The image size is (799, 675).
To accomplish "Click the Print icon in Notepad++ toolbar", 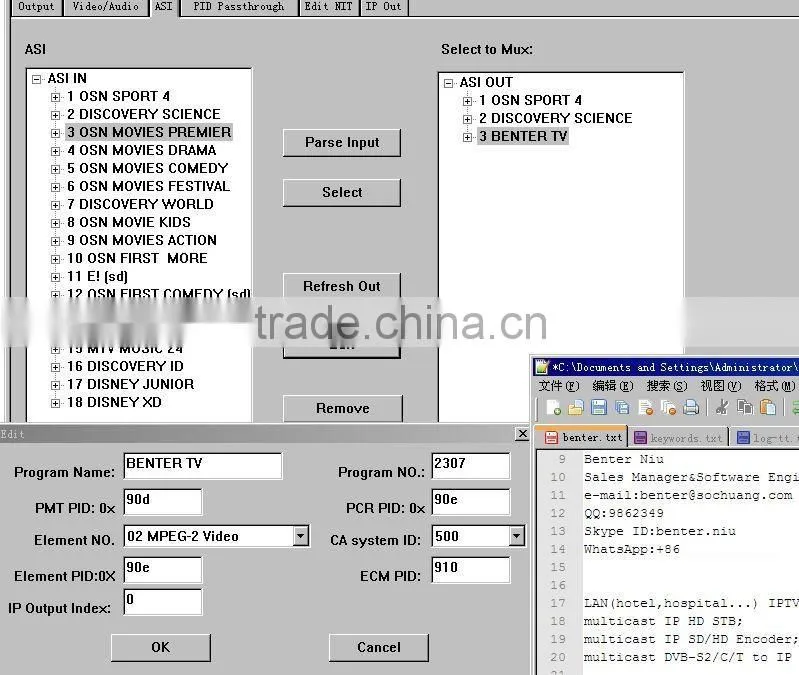I will (x=691, y=408).
